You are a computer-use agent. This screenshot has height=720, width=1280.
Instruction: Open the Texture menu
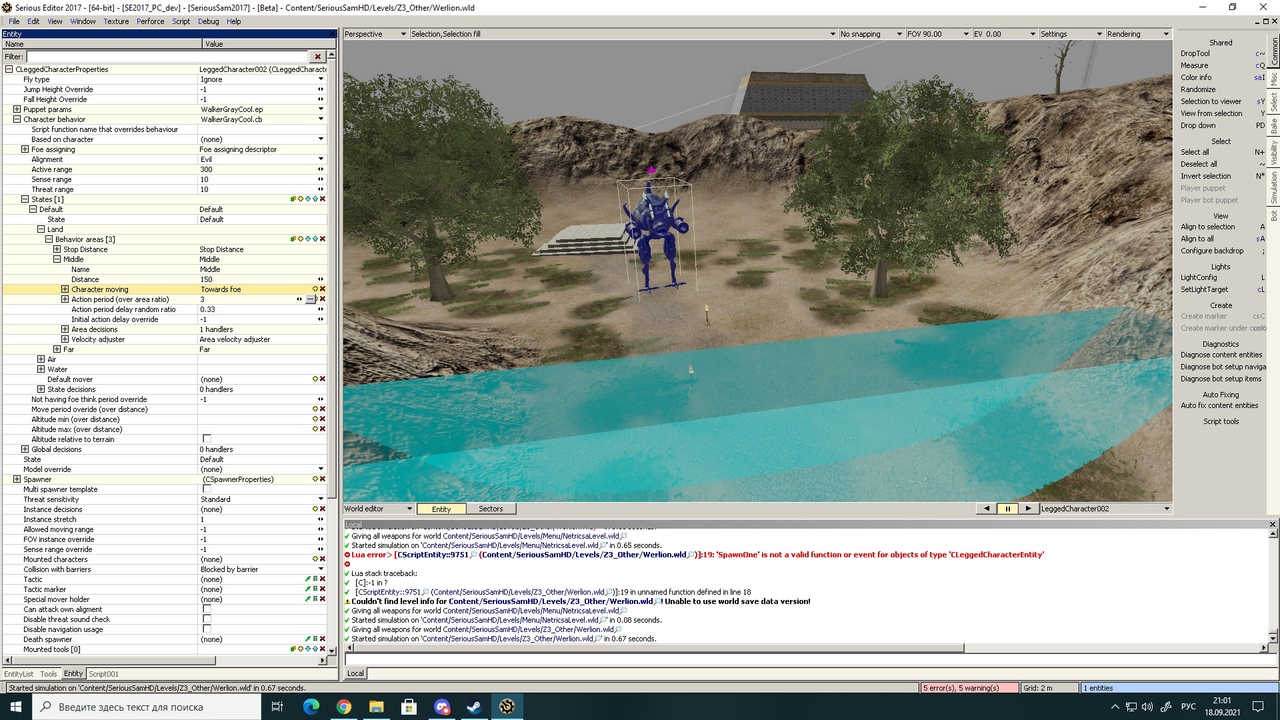point(116,21)
